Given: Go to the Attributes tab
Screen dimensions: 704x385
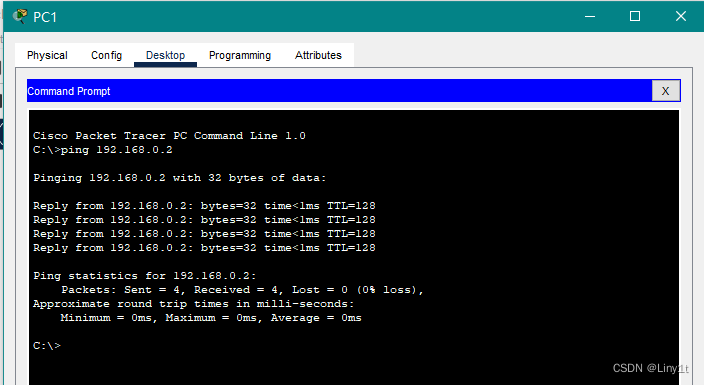Looking at the screenshot, I should [318, 55].
